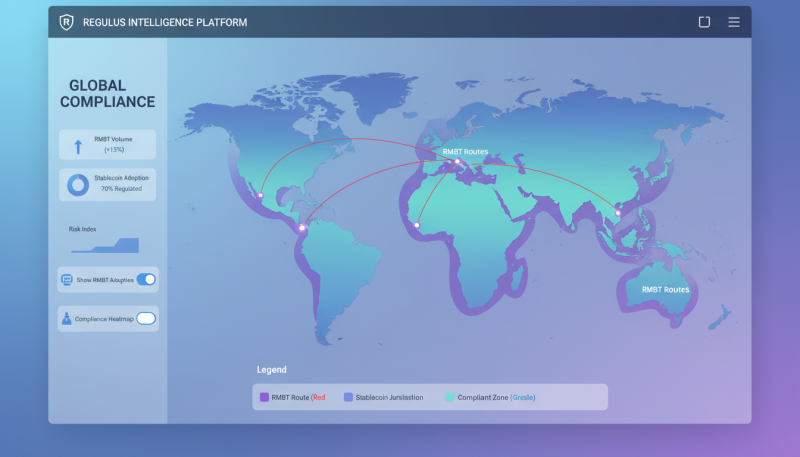This screenshot has width=800, height=457.
Task: Click the RMBT Volume up-arrow icon
Action: (x=78, y=146)
